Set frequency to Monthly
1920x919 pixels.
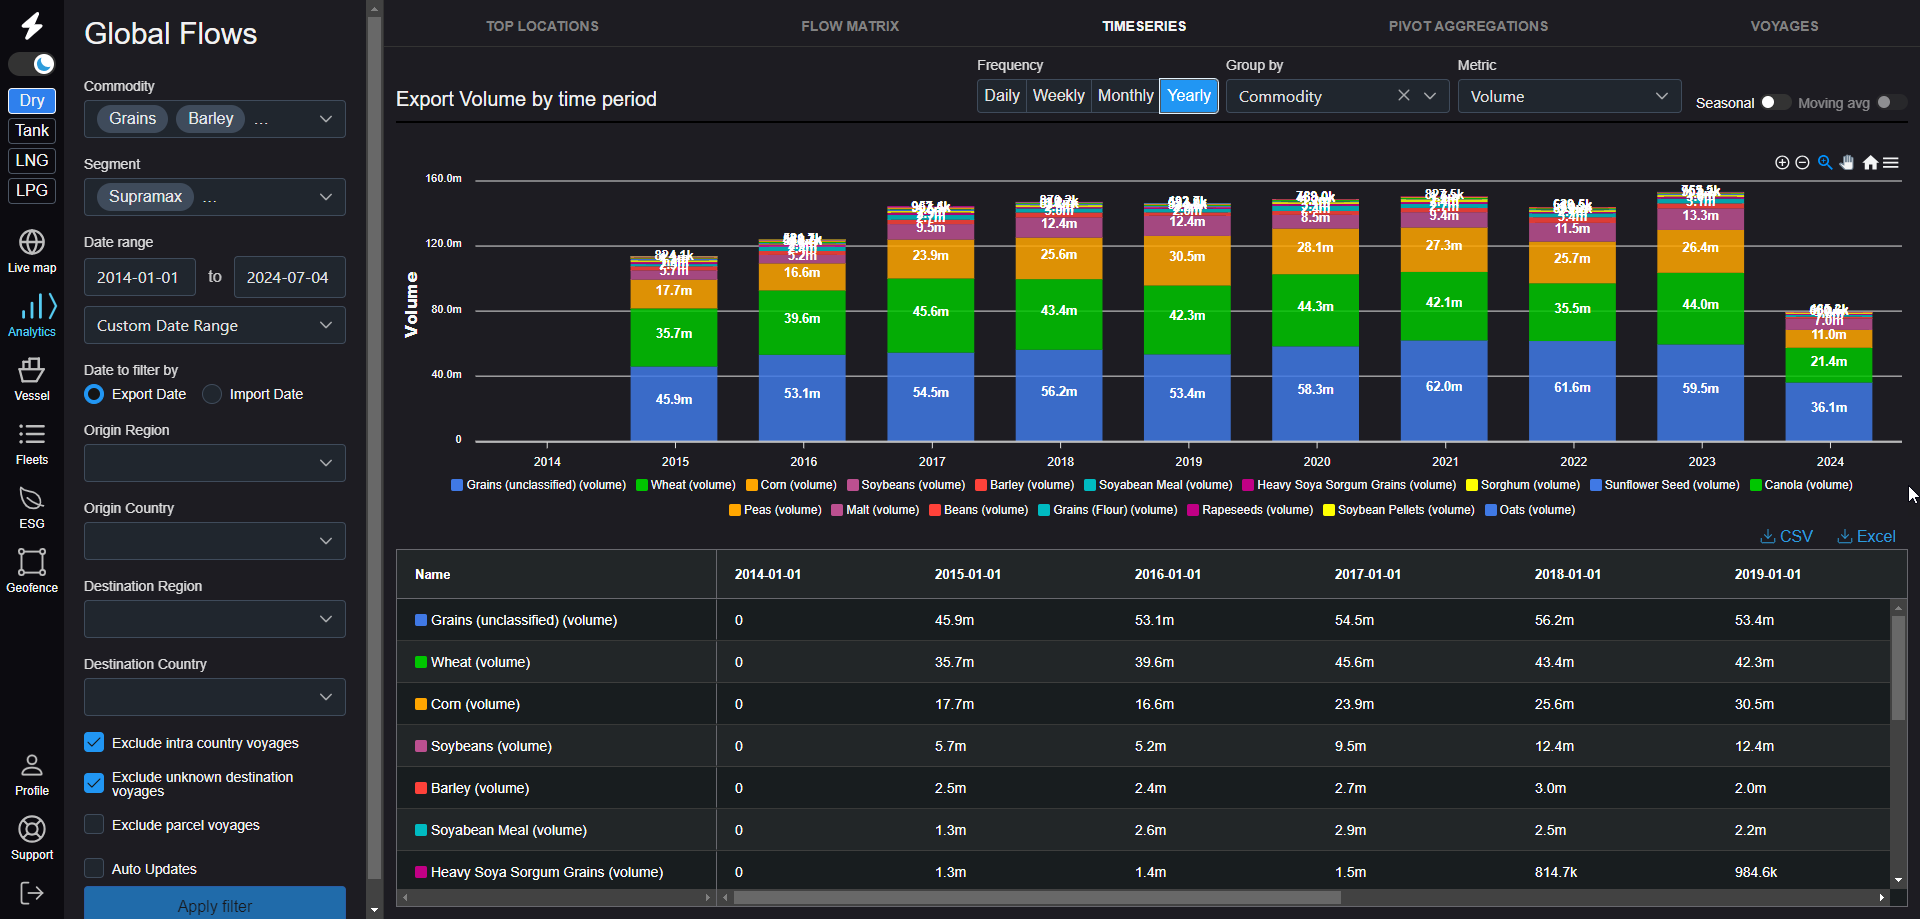[x=1125, y=96]
